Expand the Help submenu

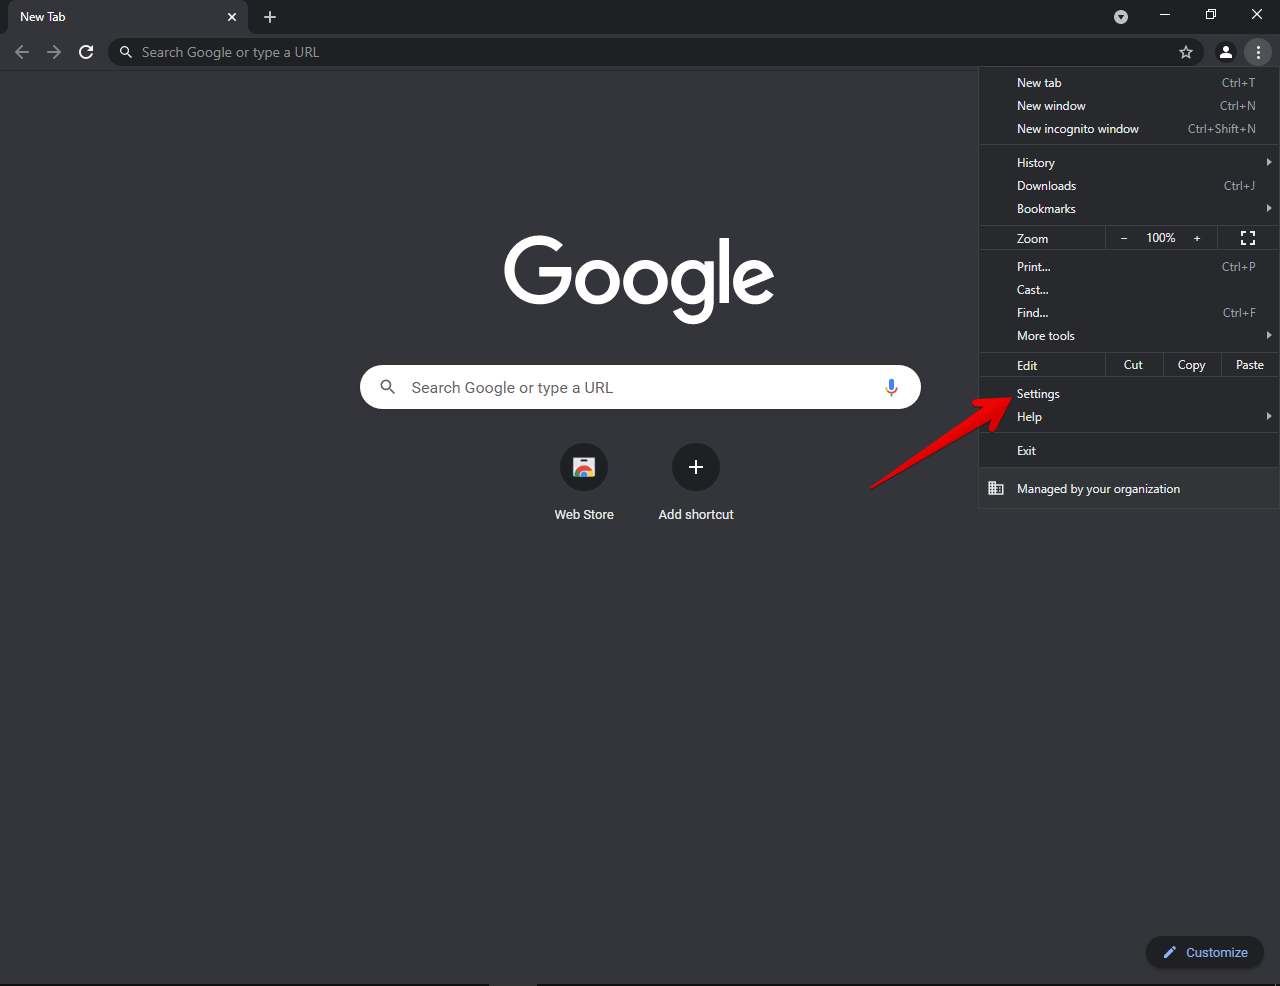point(1128,417)
